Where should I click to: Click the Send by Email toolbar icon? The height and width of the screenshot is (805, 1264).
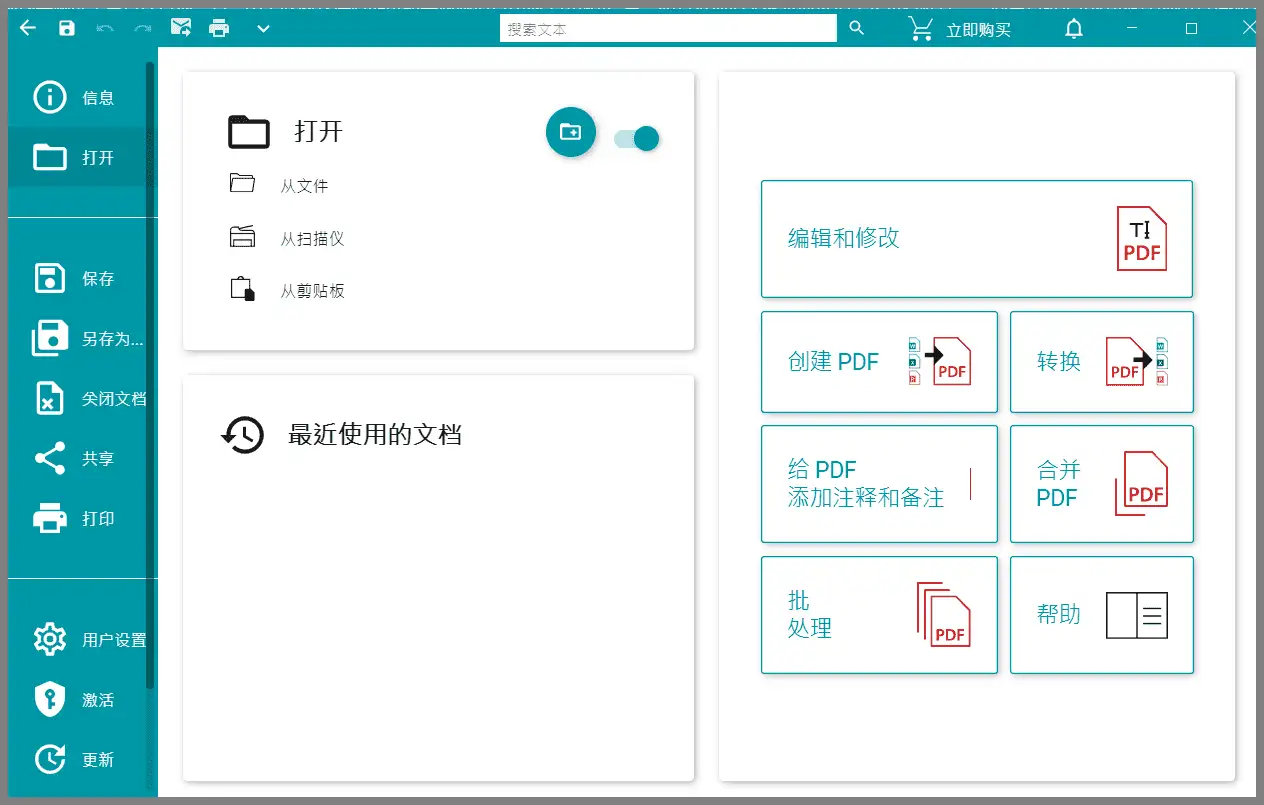click(x=181, y=27)
